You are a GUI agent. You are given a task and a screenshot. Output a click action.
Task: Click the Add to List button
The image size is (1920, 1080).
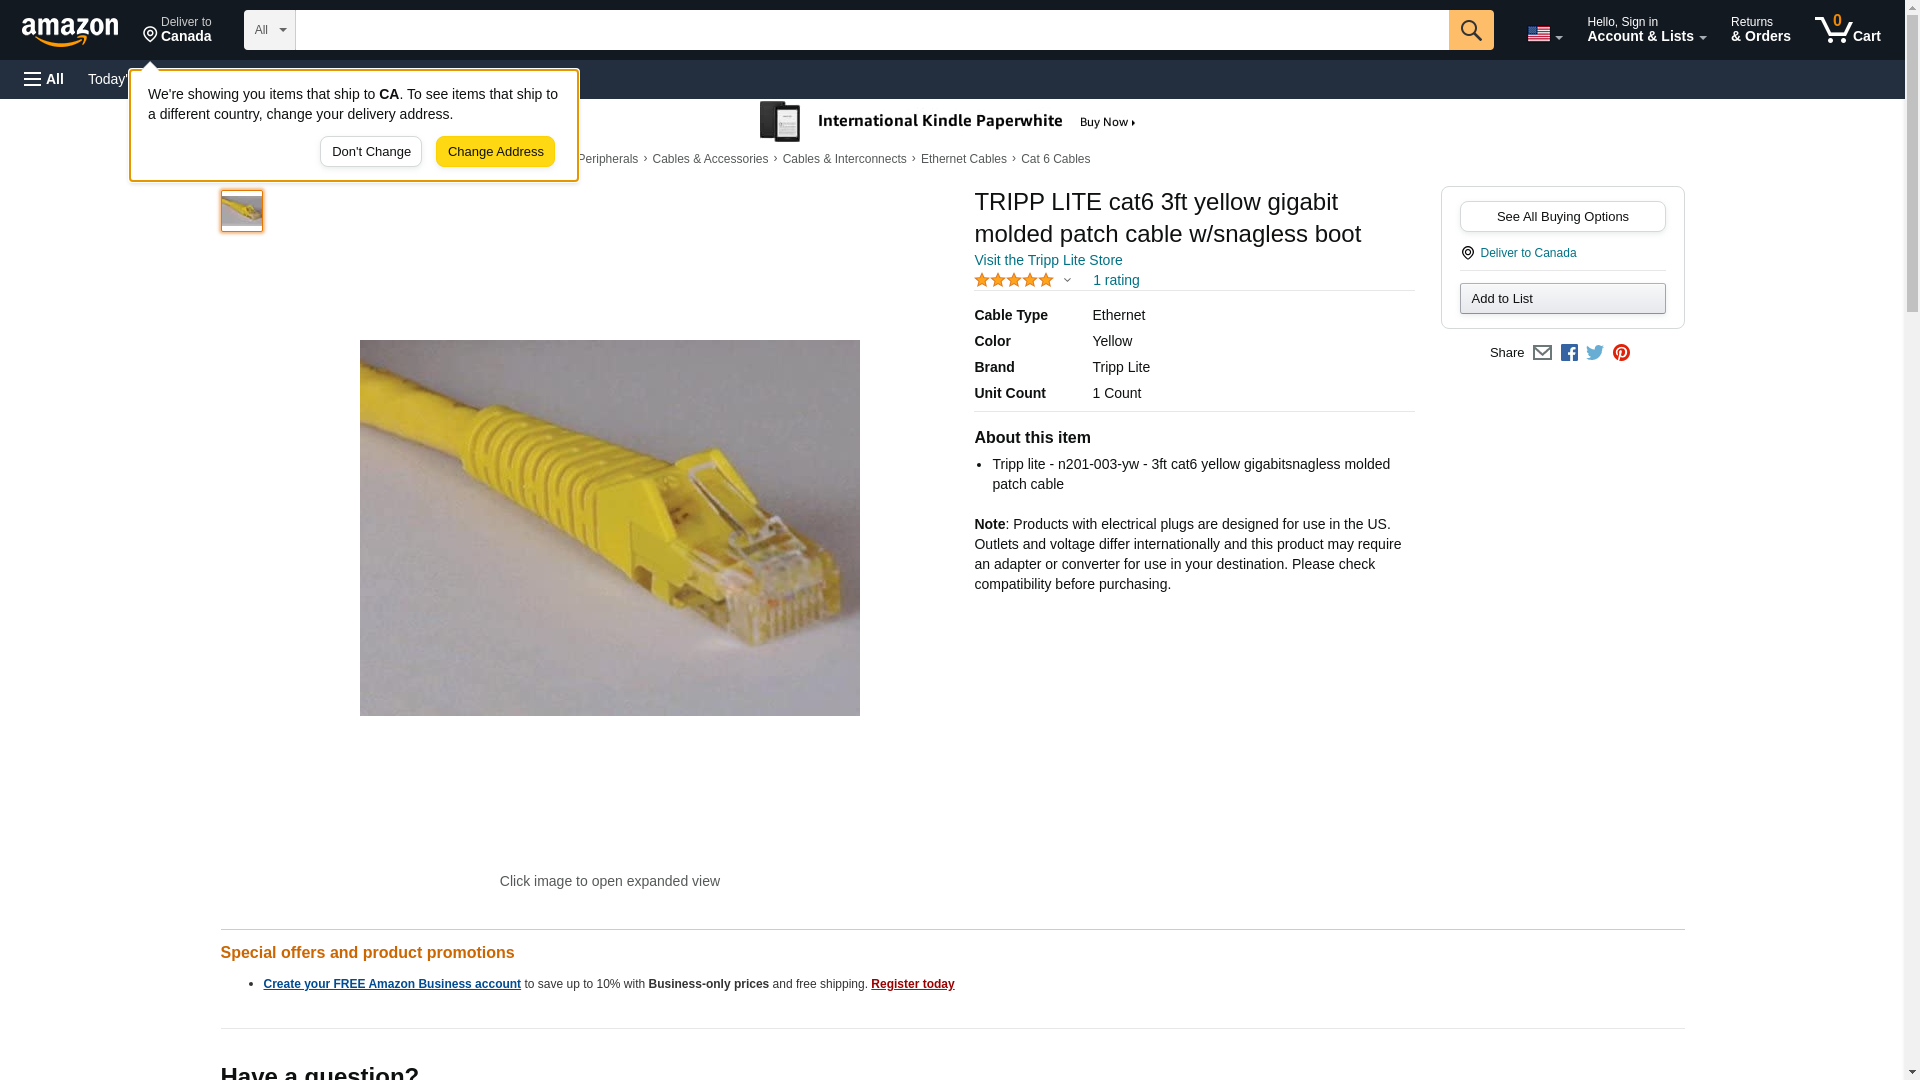point(1562,299)
